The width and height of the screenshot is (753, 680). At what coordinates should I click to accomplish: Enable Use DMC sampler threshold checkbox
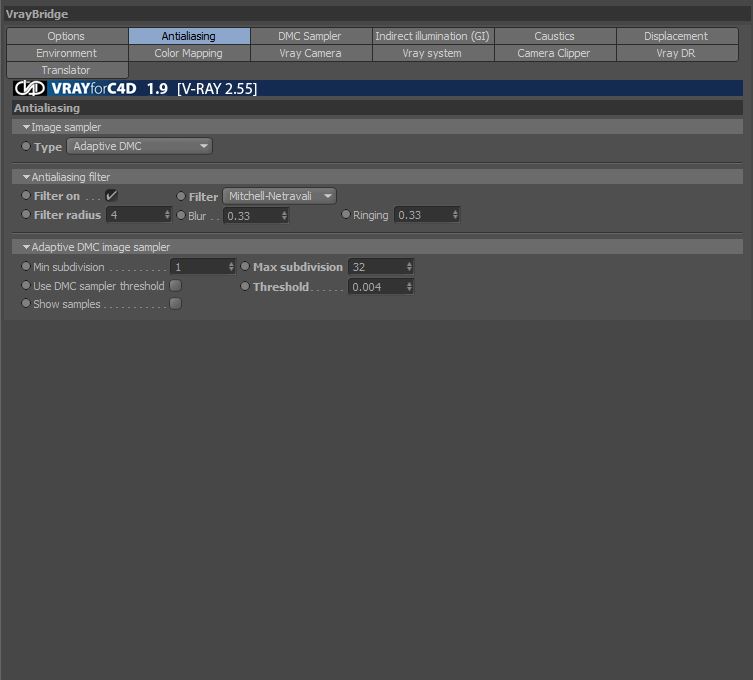point(176,286)
